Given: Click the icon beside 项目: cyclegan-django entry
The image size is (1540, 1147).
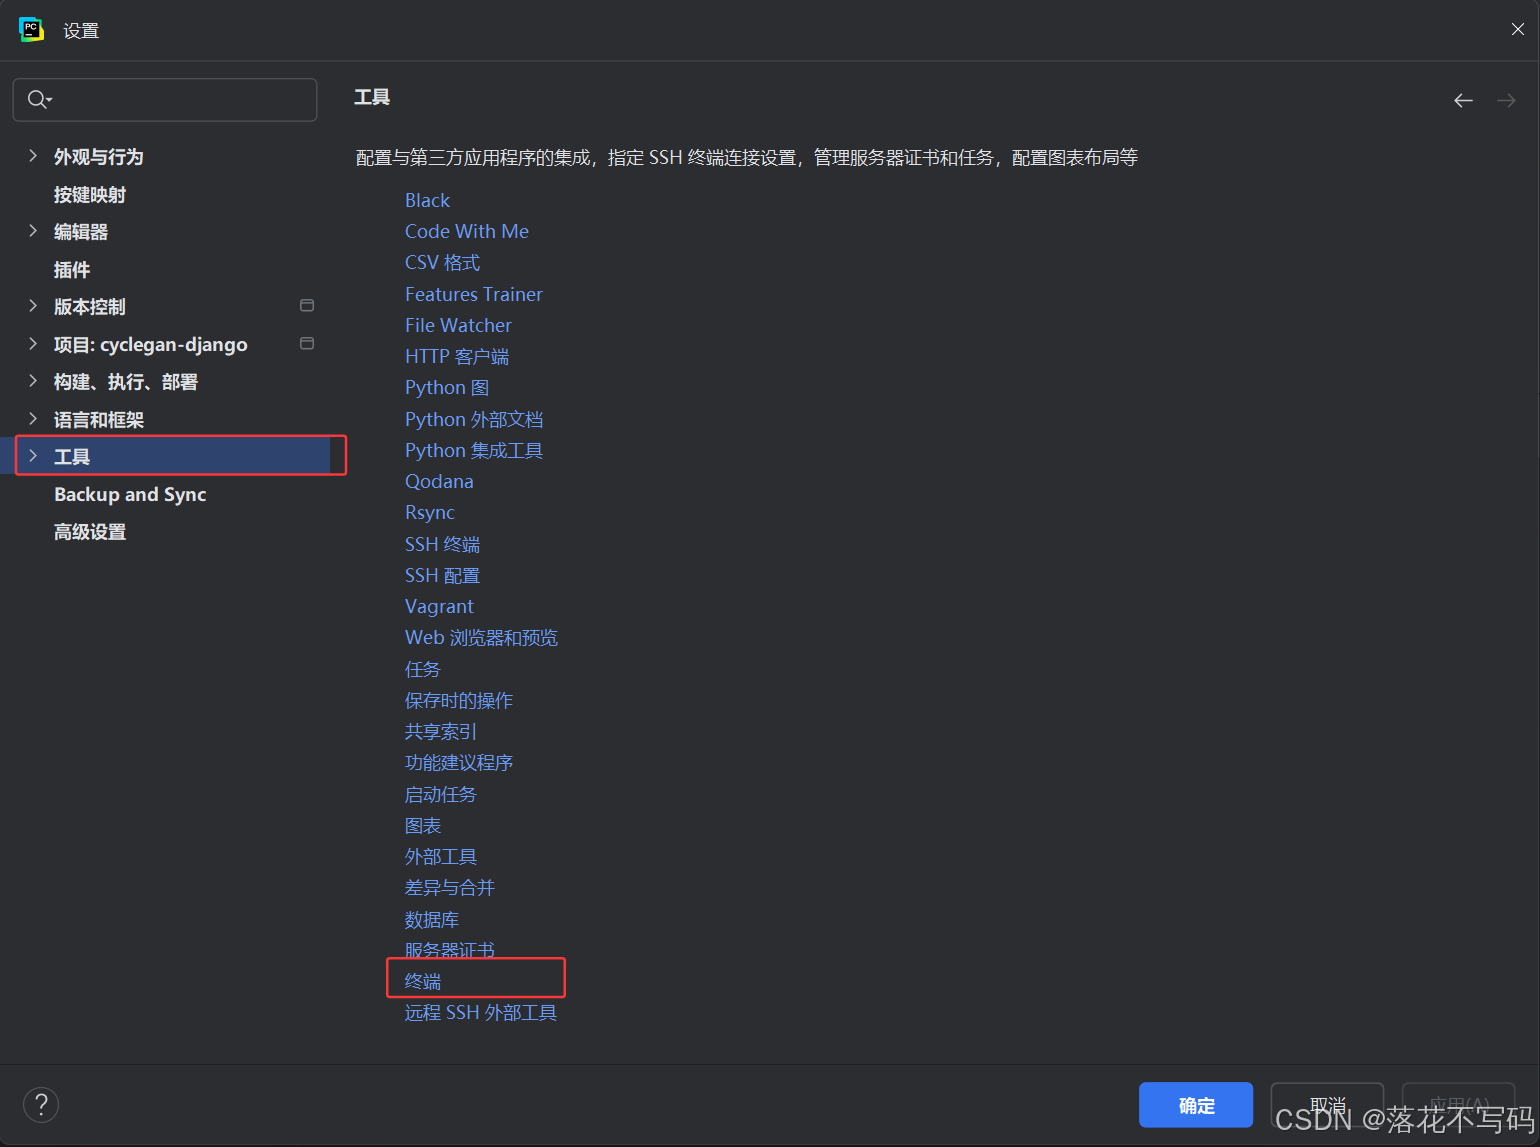Looking at the screenshot, I should pyautogui.click(x=307, y=342).
